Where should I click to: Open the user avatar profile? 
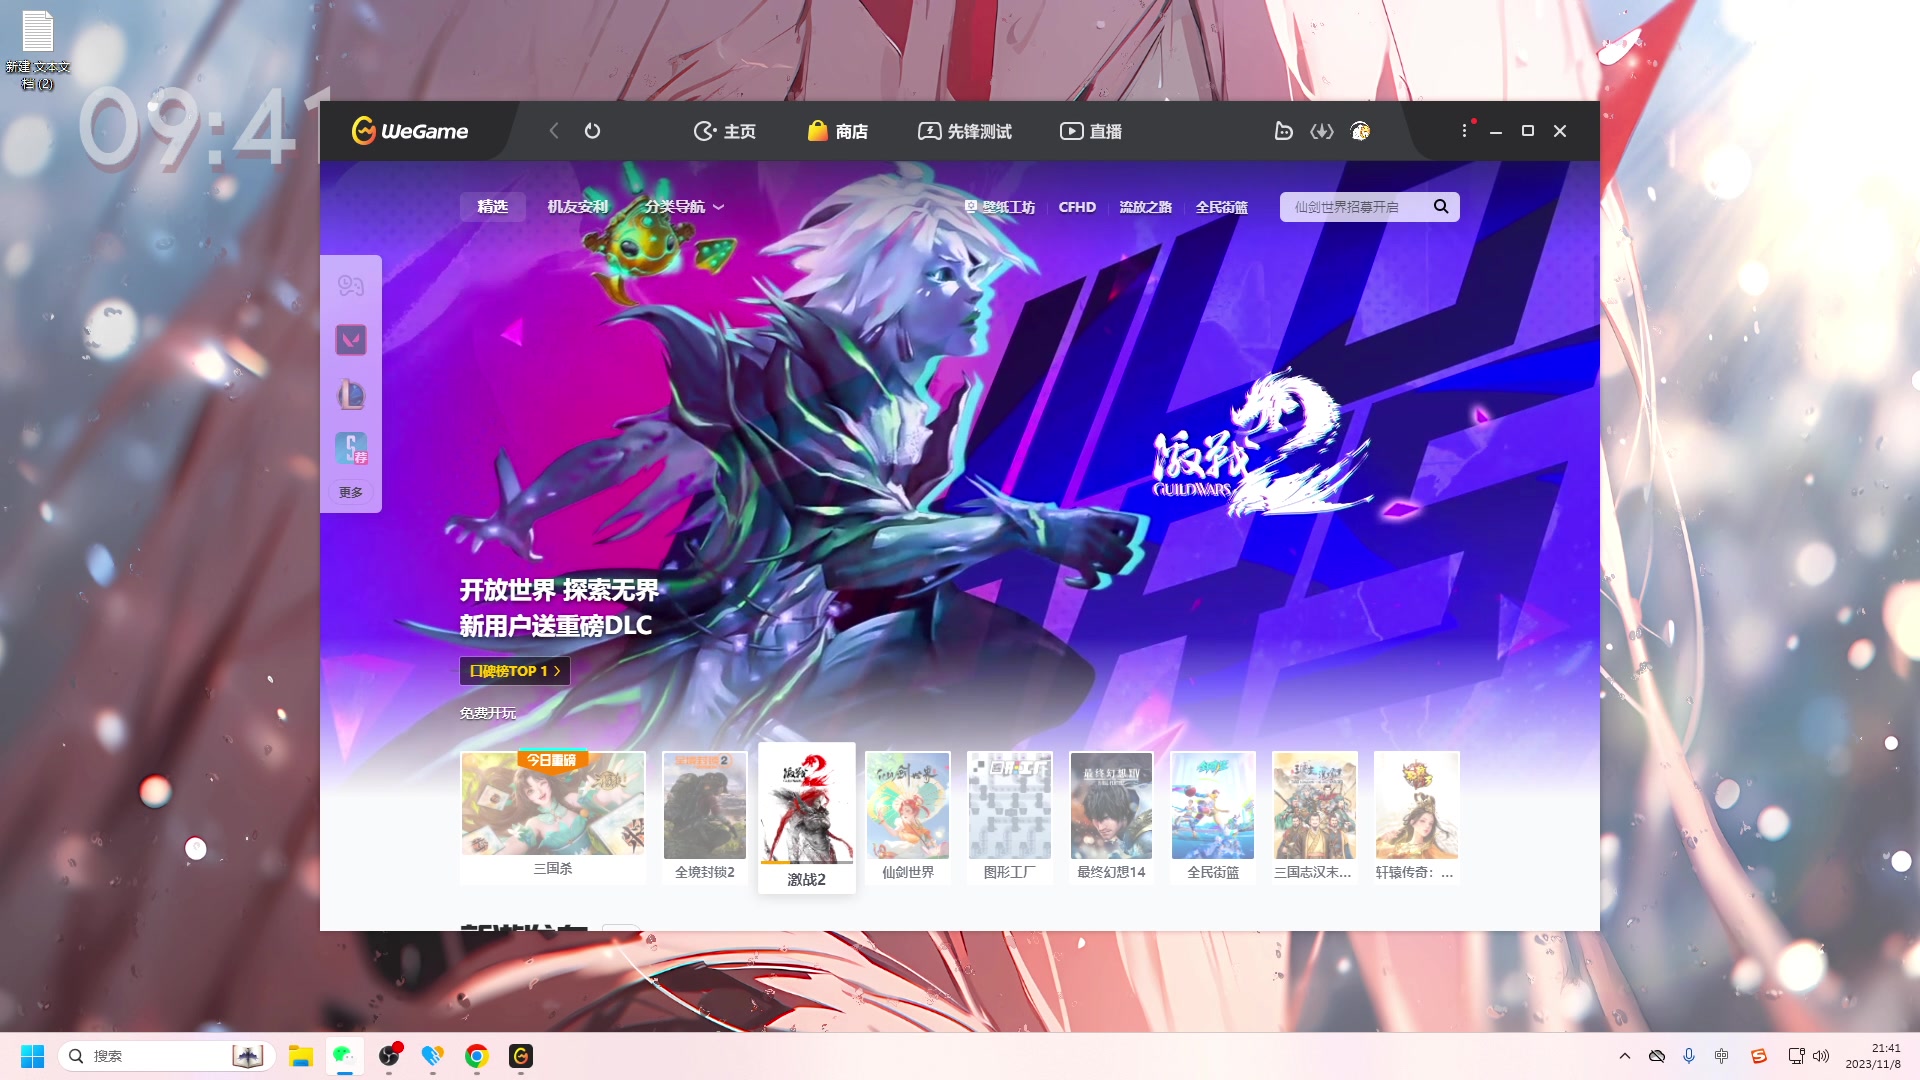(x=1360, y=131)
